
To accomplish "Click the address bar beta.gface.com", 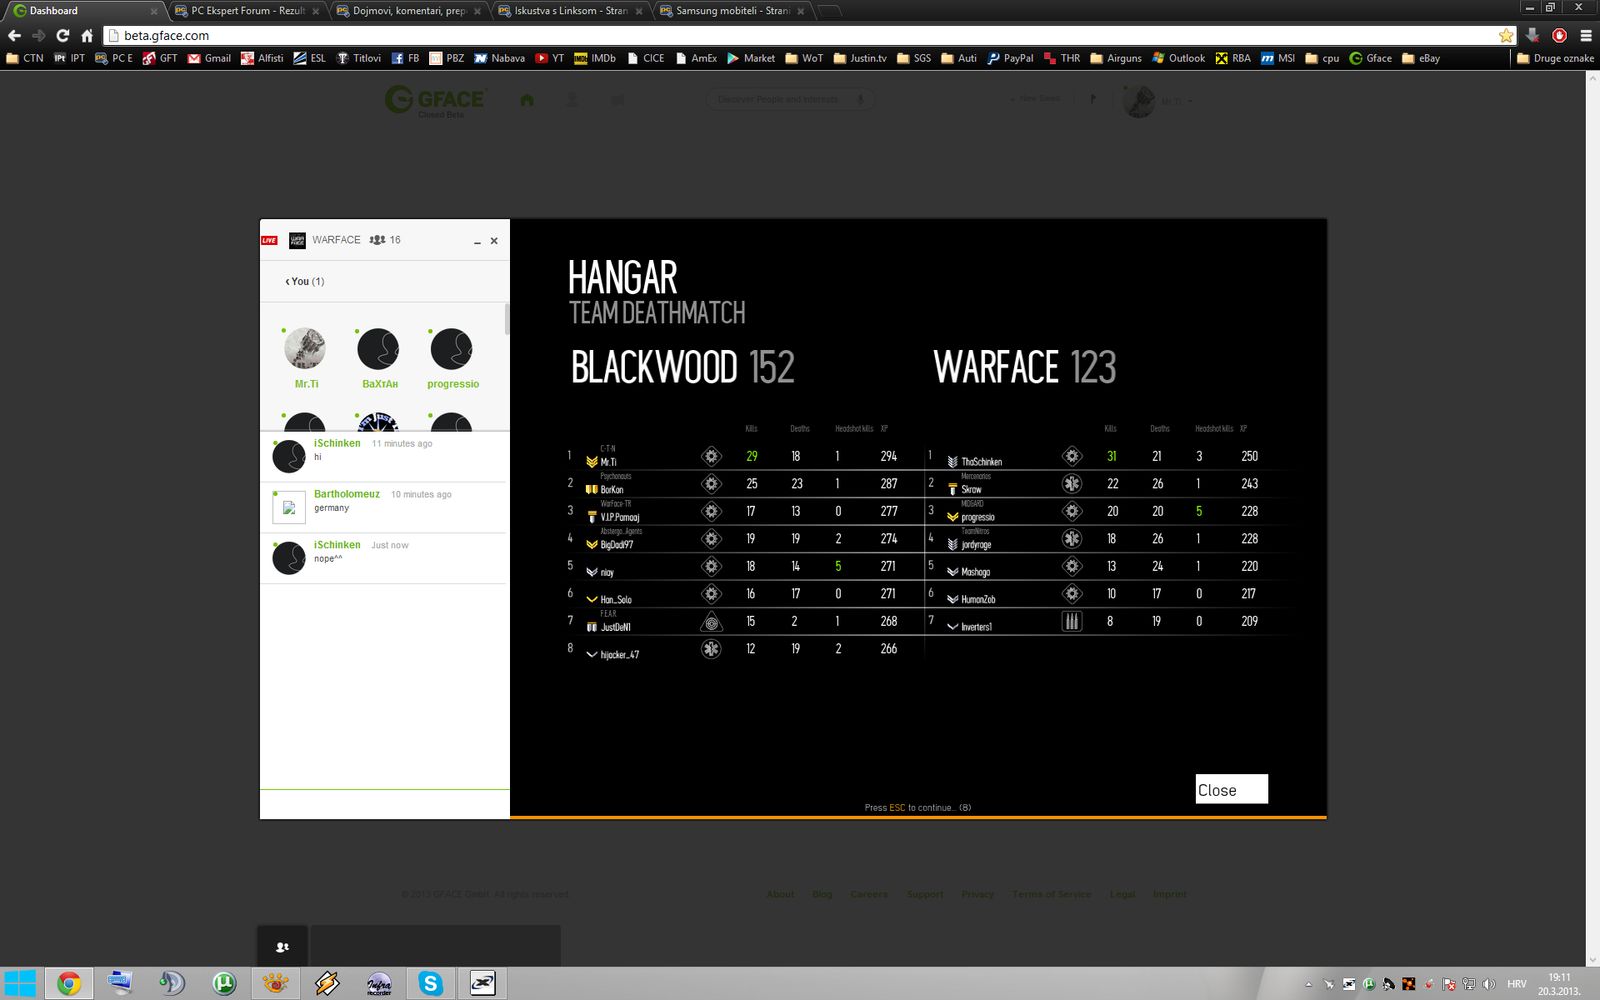I will [x=800, y=35].
